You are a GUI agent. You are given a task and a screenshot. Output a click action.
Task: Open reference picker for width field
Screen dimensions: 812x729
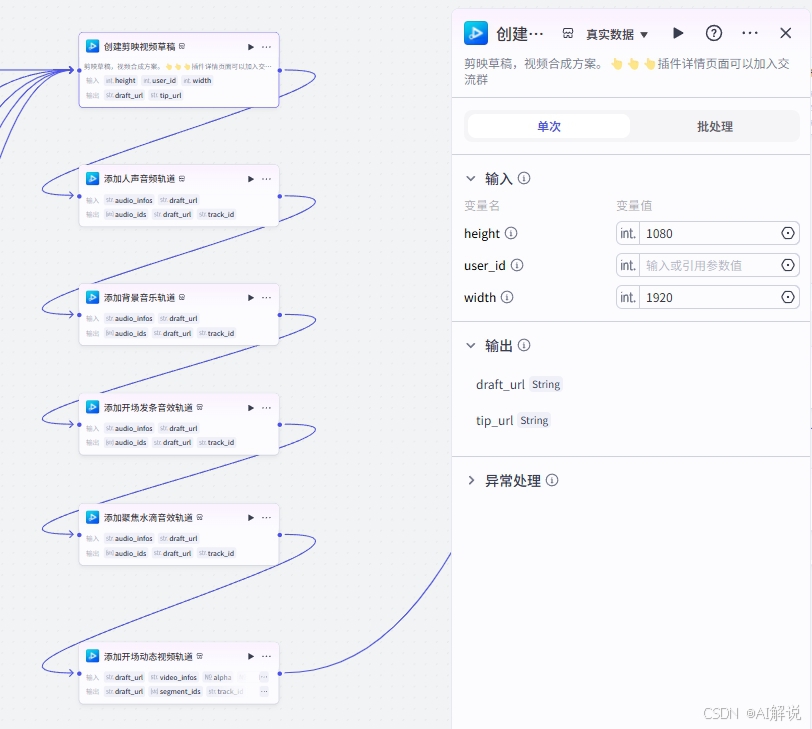[x=788, y=298]
